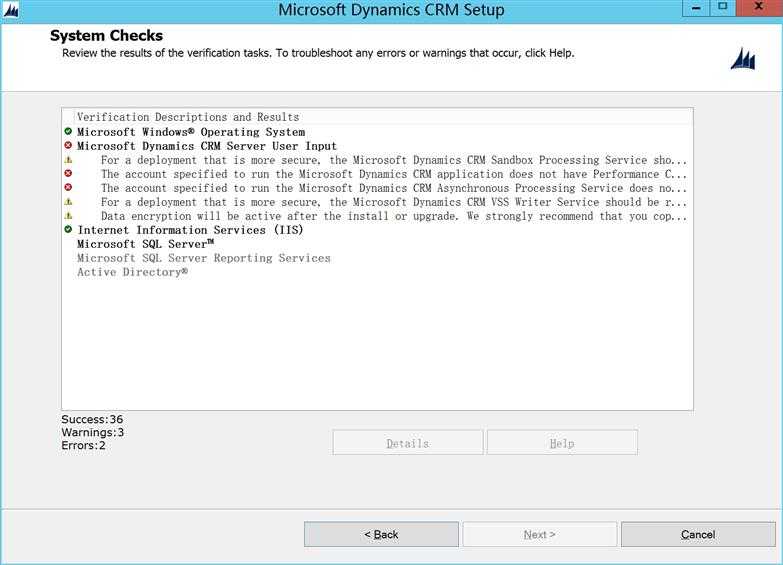This screenshot has height=565, width=783.
Task: Click the System Checks heading
Action: point(106,35)
